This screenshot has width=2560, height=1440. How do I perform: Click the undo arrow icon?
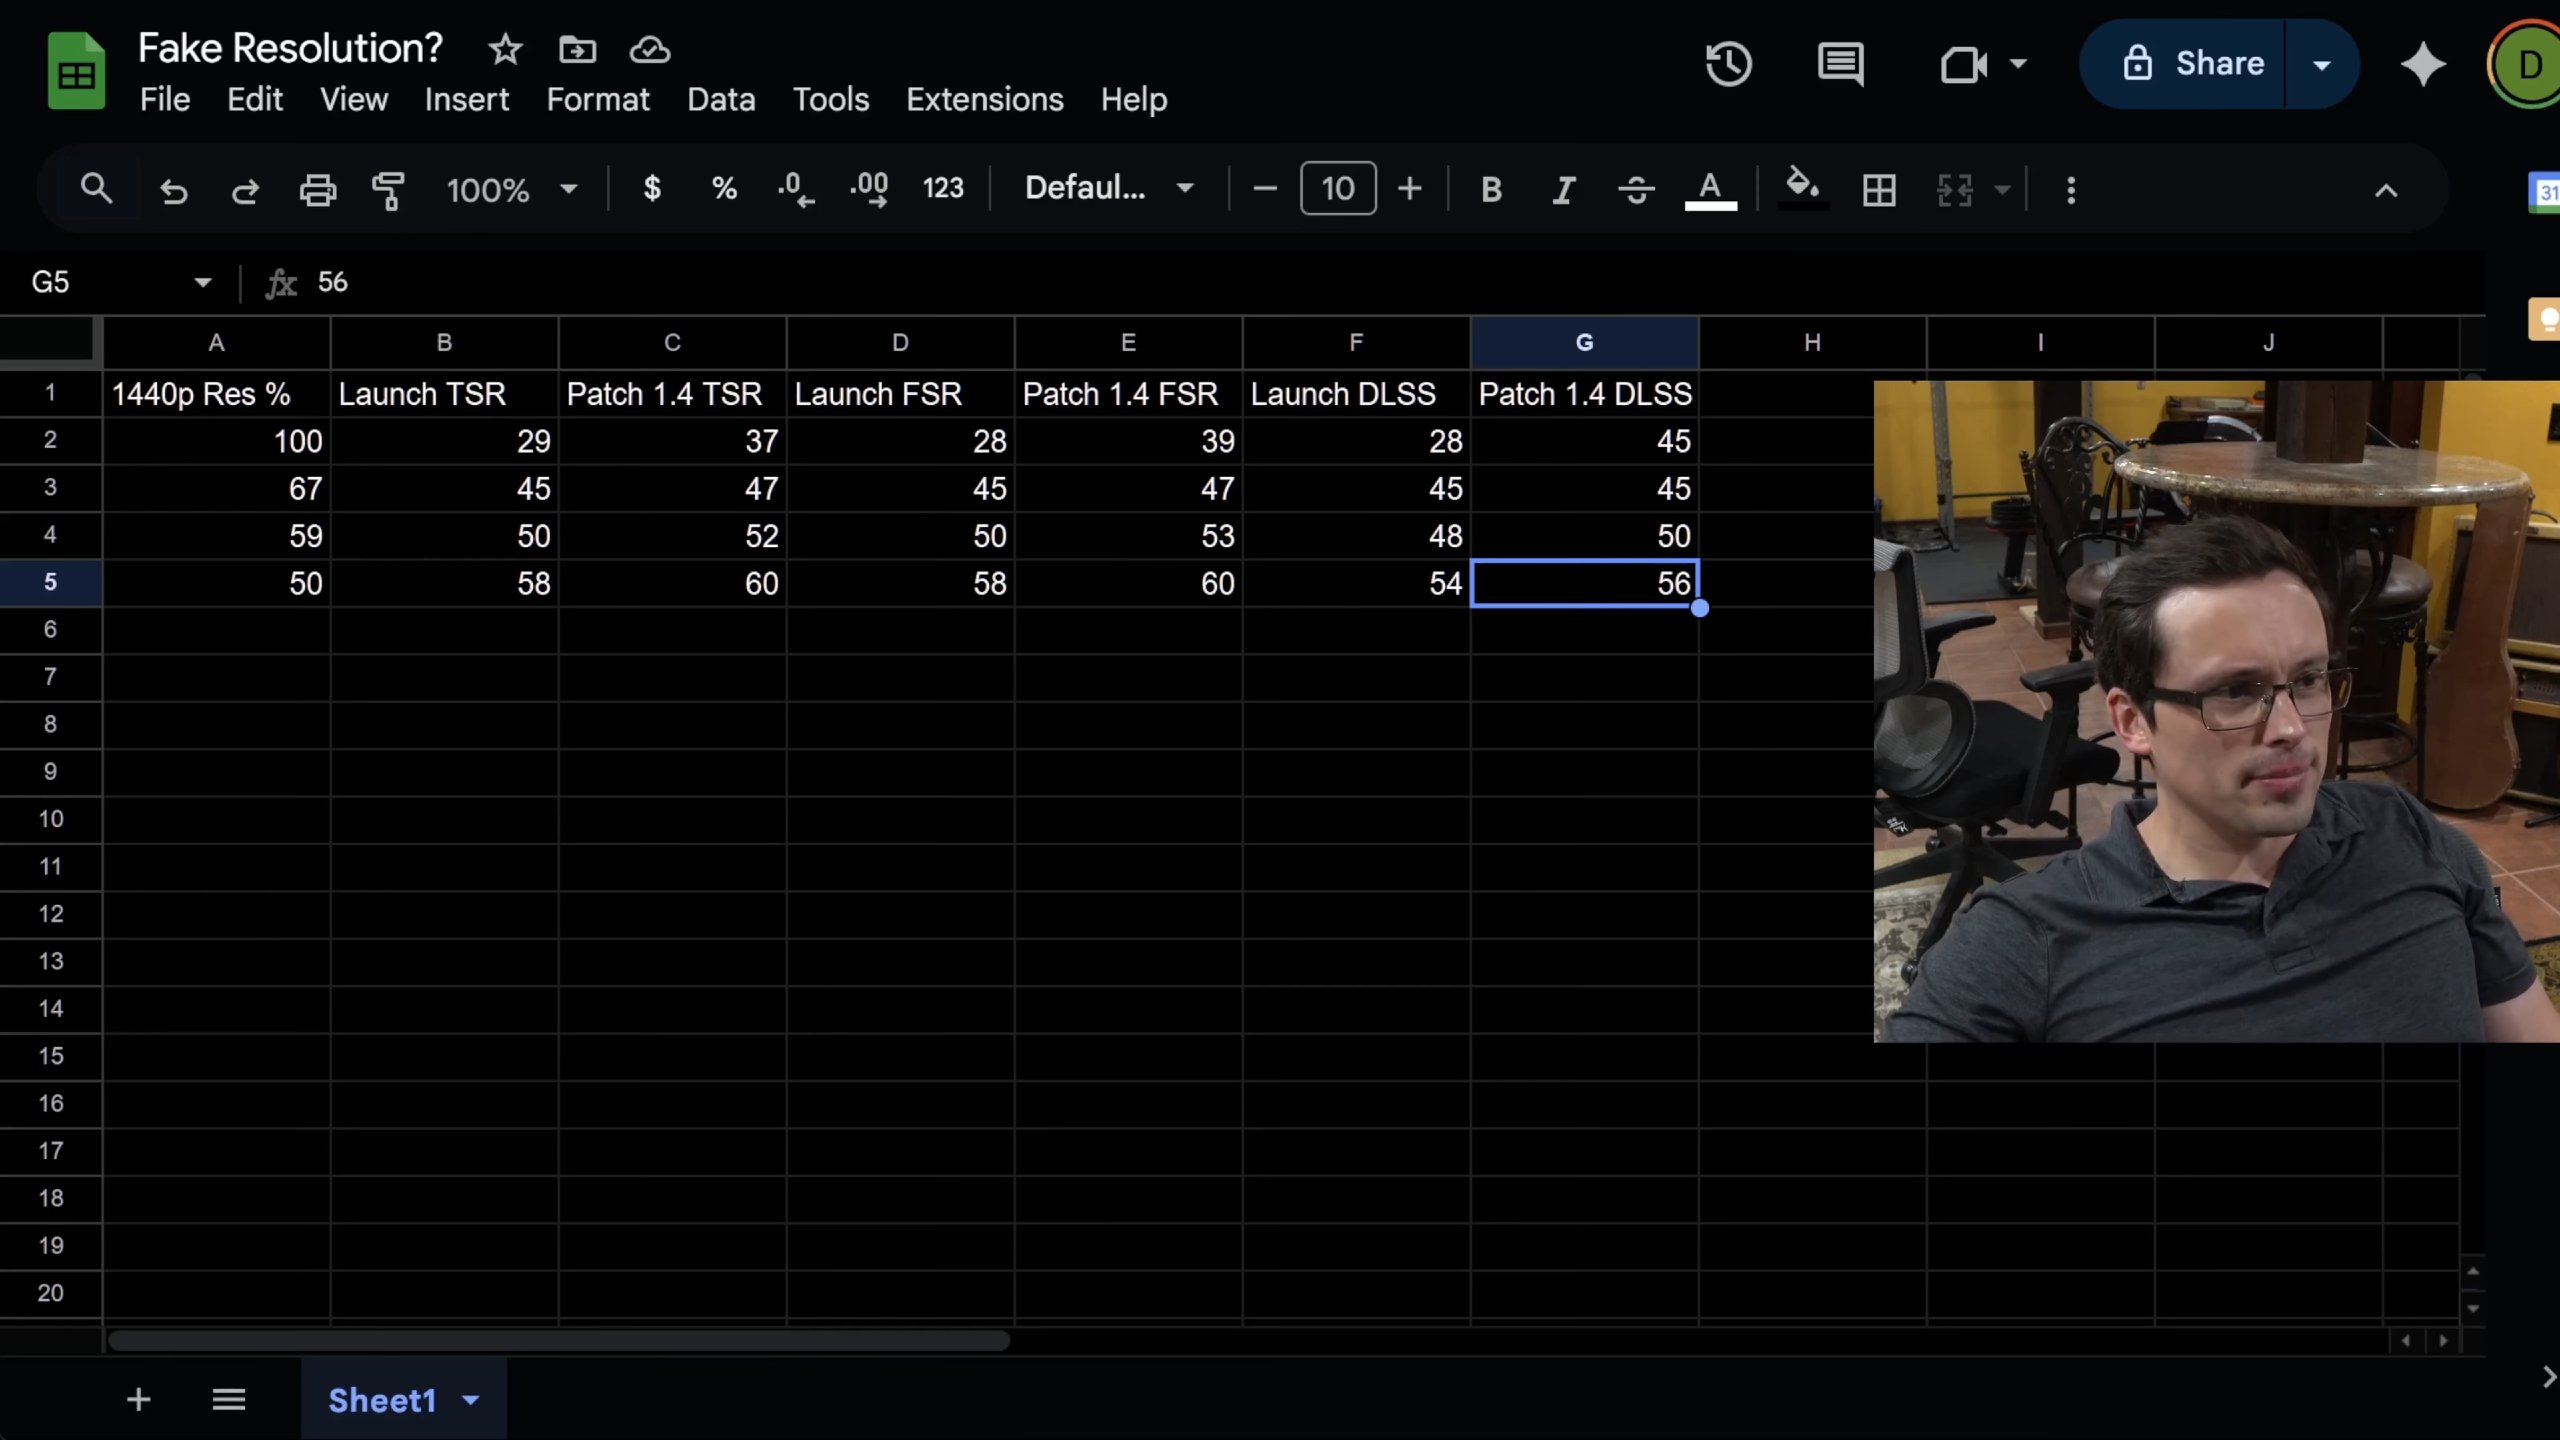tap(173, 189)
